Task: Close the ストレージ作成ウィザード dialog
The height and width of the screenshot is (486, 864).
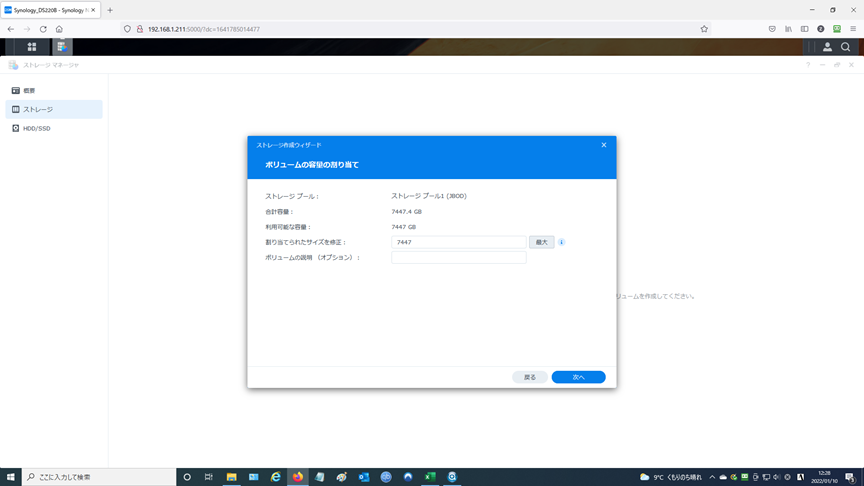Action: [x=604, y=145]
